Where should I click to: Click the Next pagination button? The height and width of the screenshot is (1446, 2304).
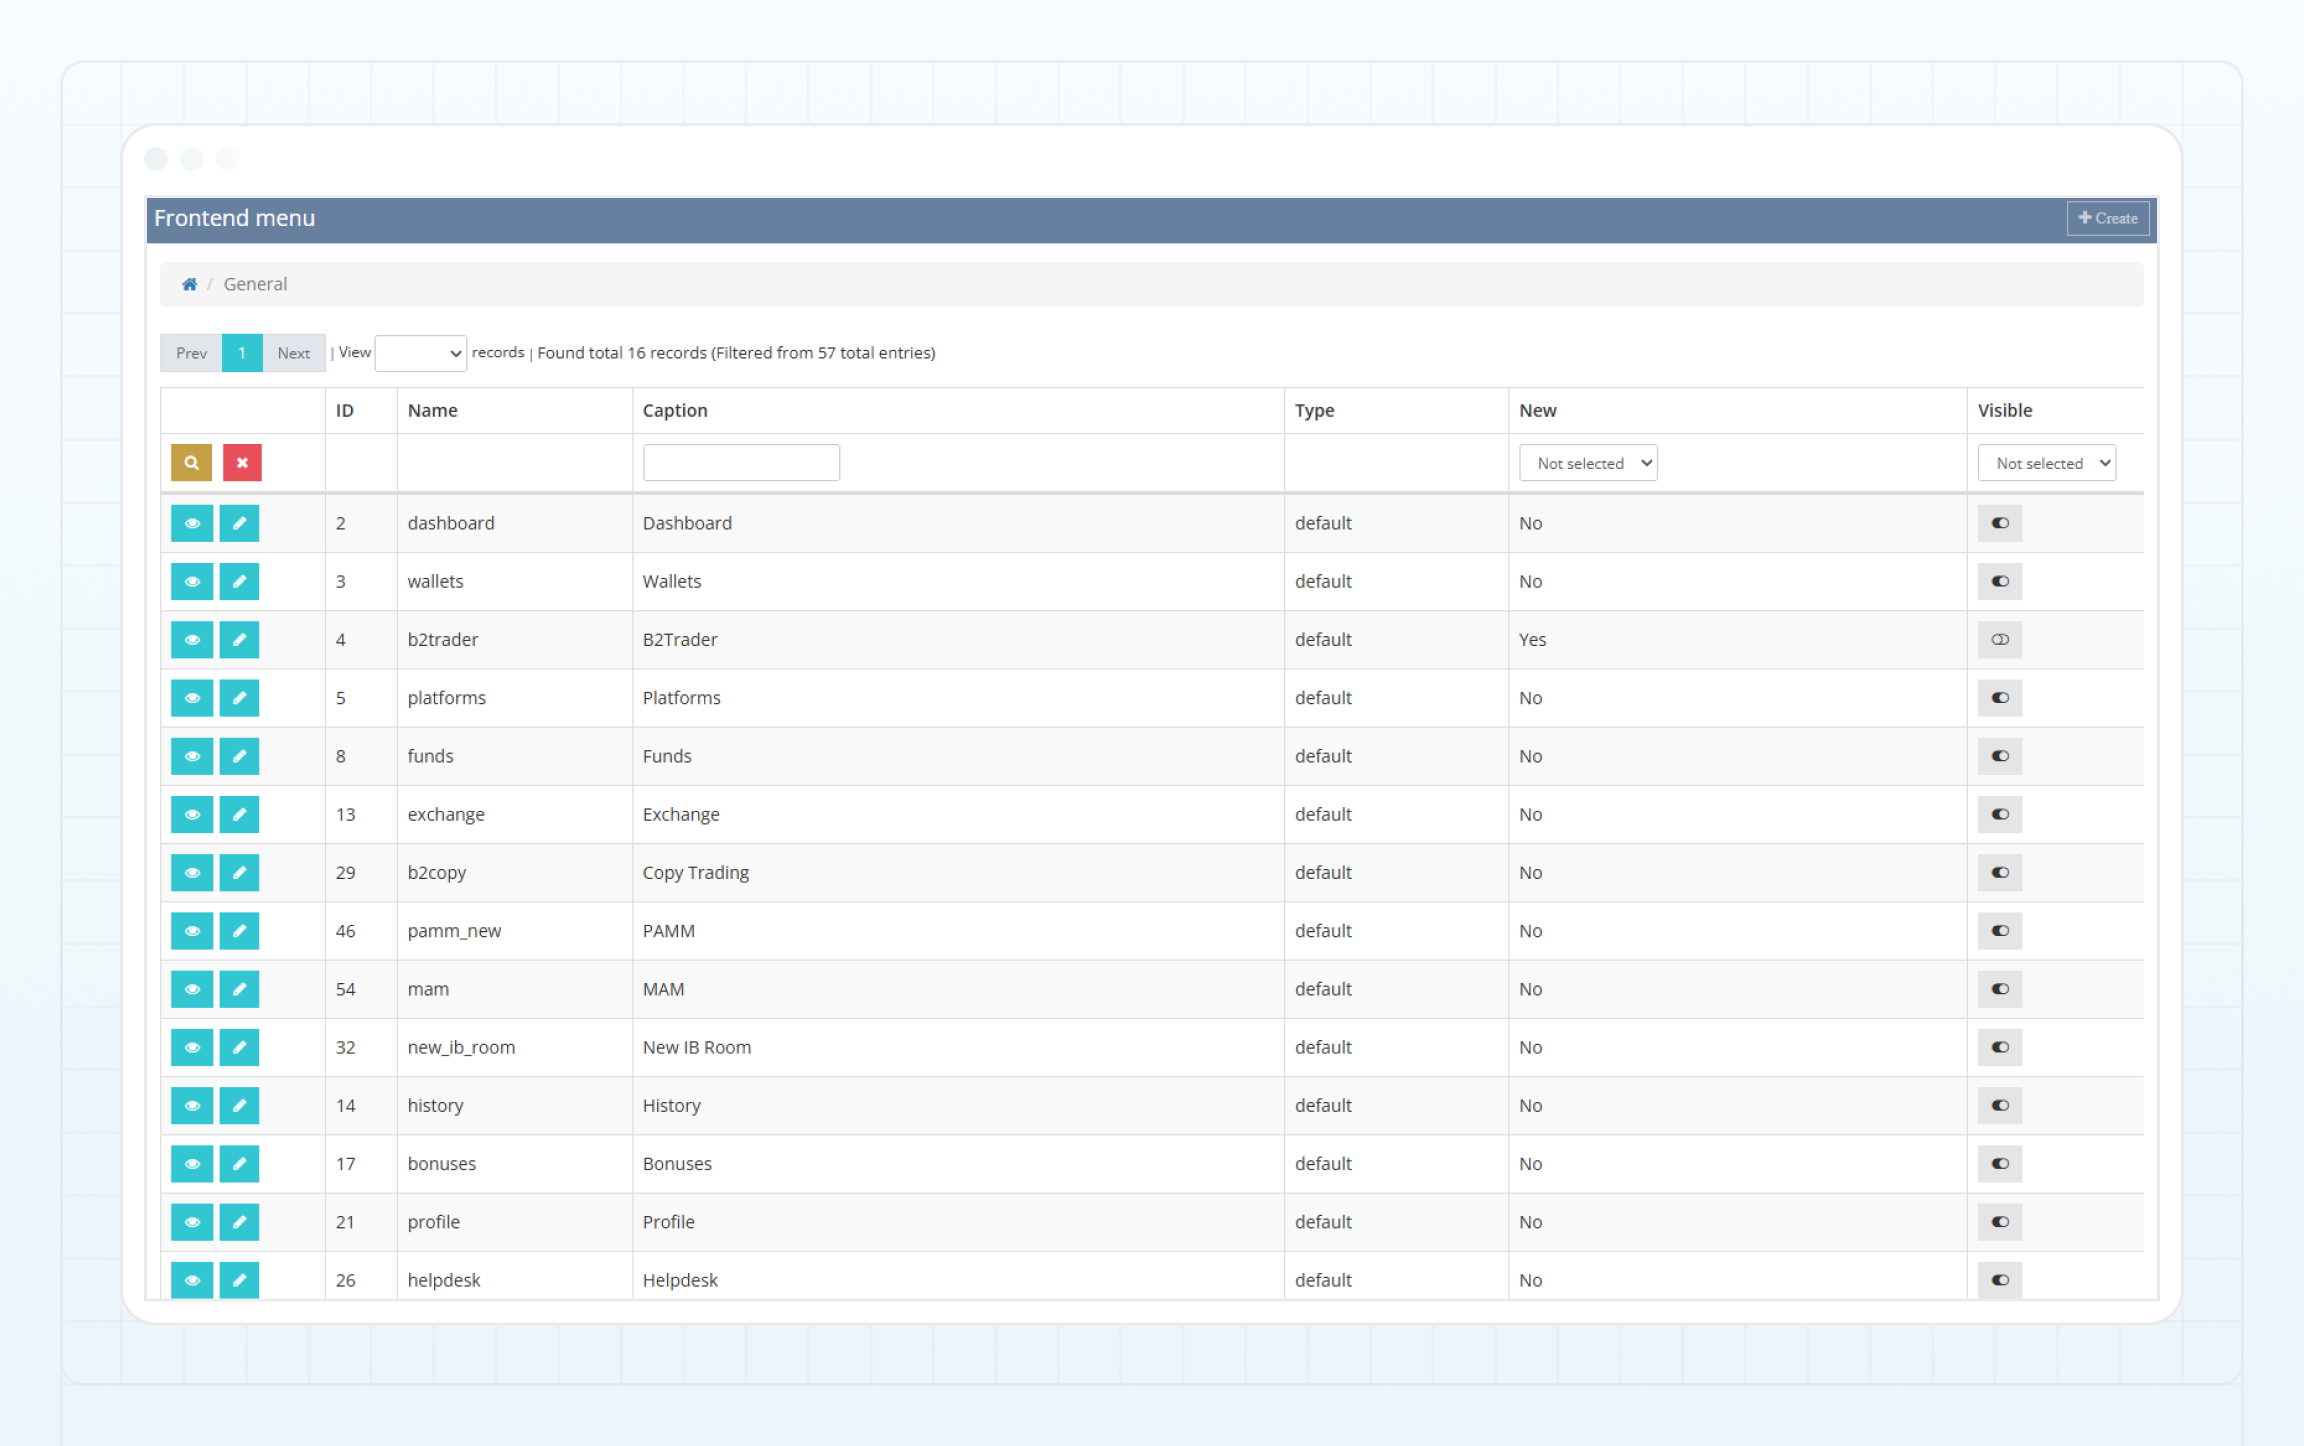[294, 353]
